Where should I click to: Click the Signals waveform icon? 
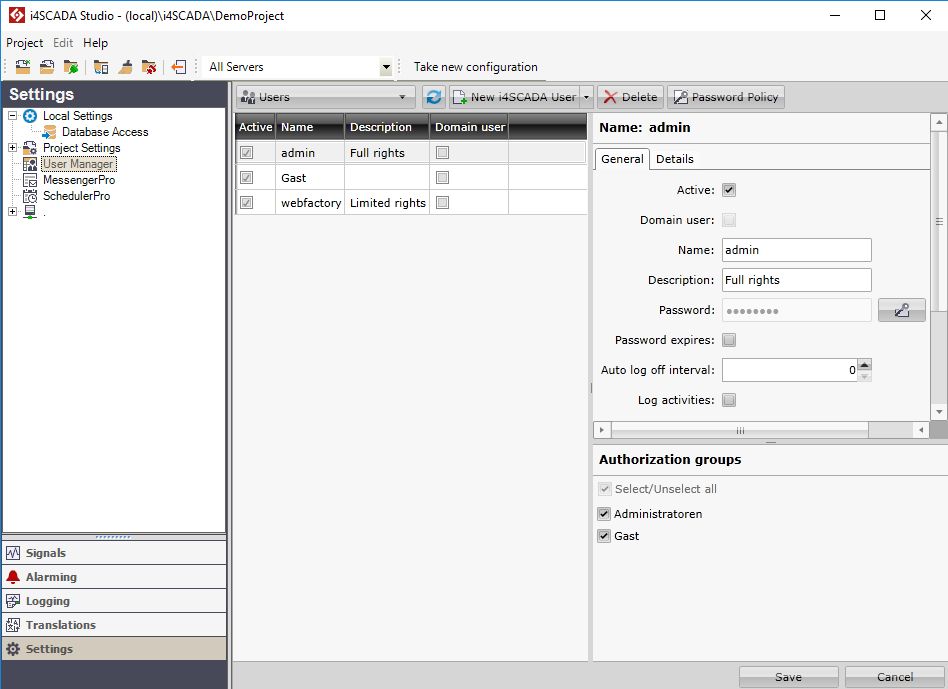13,552
